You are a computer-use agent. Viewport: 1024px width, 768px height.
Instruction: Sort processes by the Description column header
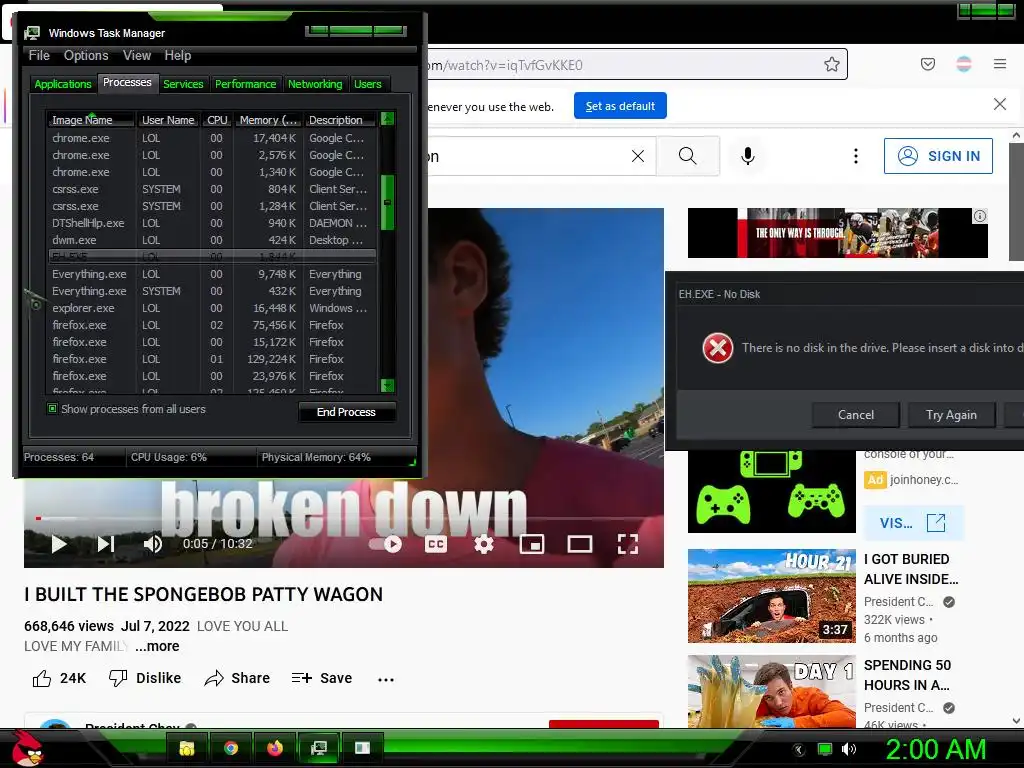340,120
